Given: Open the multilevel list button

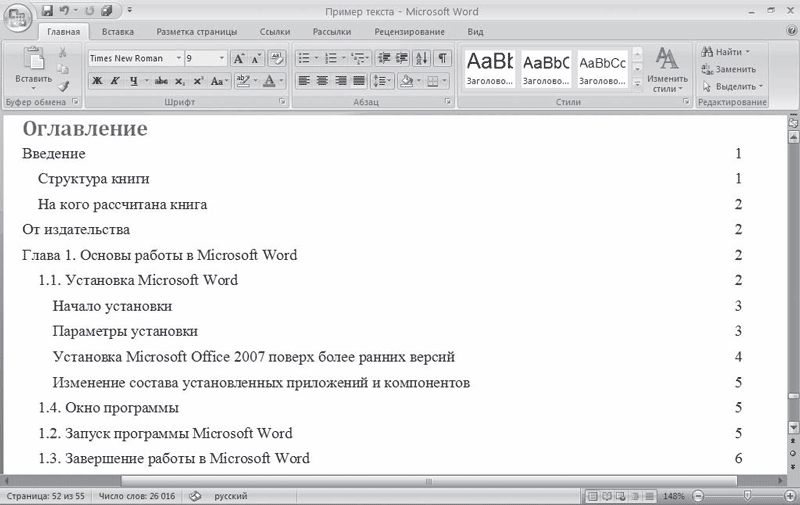Looking at the screenshot, I should click(360, 58).
